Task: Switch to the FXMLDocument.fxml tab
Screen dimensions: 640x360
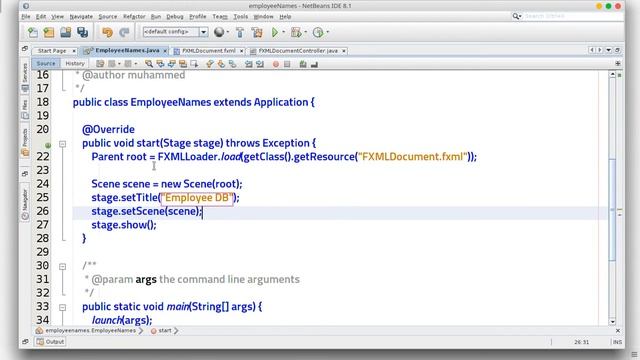Action: (209, 51)
